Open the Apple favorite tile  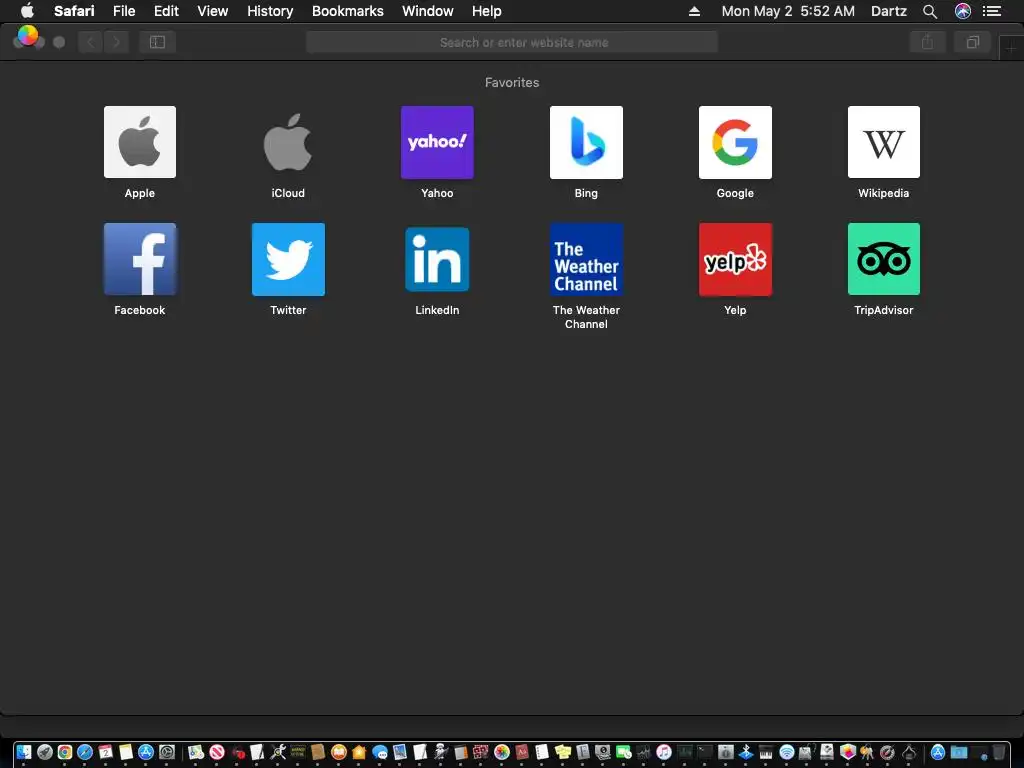[140, 142]
